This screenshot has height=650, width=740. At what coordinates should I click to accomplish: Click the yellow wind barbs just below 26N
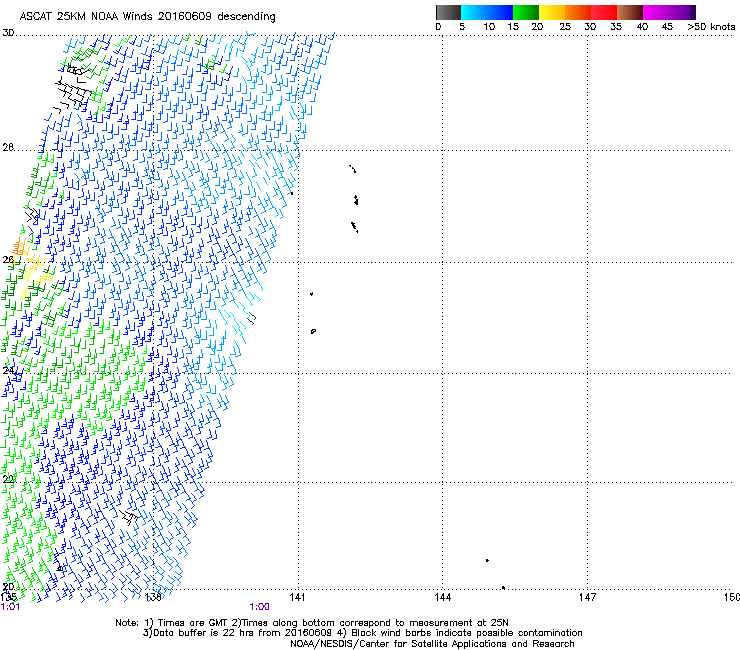point(35,274)
